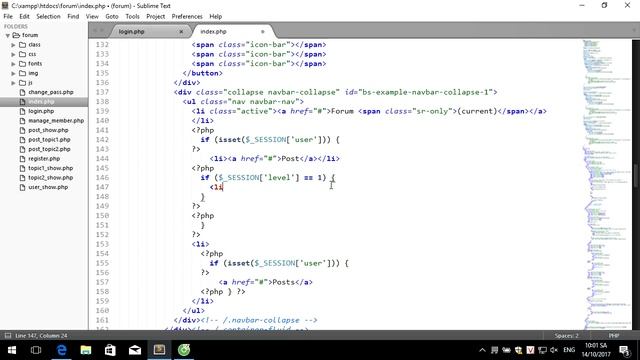
Task: Open the File menu
Action: click(x=8, y=17)
